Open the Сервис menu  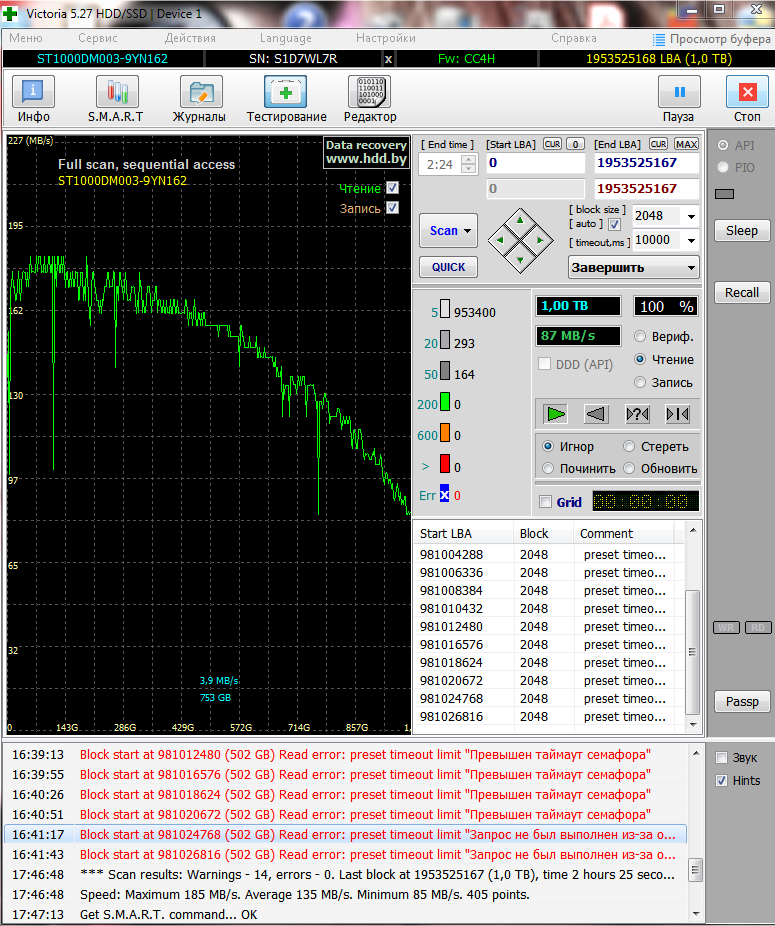97,38
